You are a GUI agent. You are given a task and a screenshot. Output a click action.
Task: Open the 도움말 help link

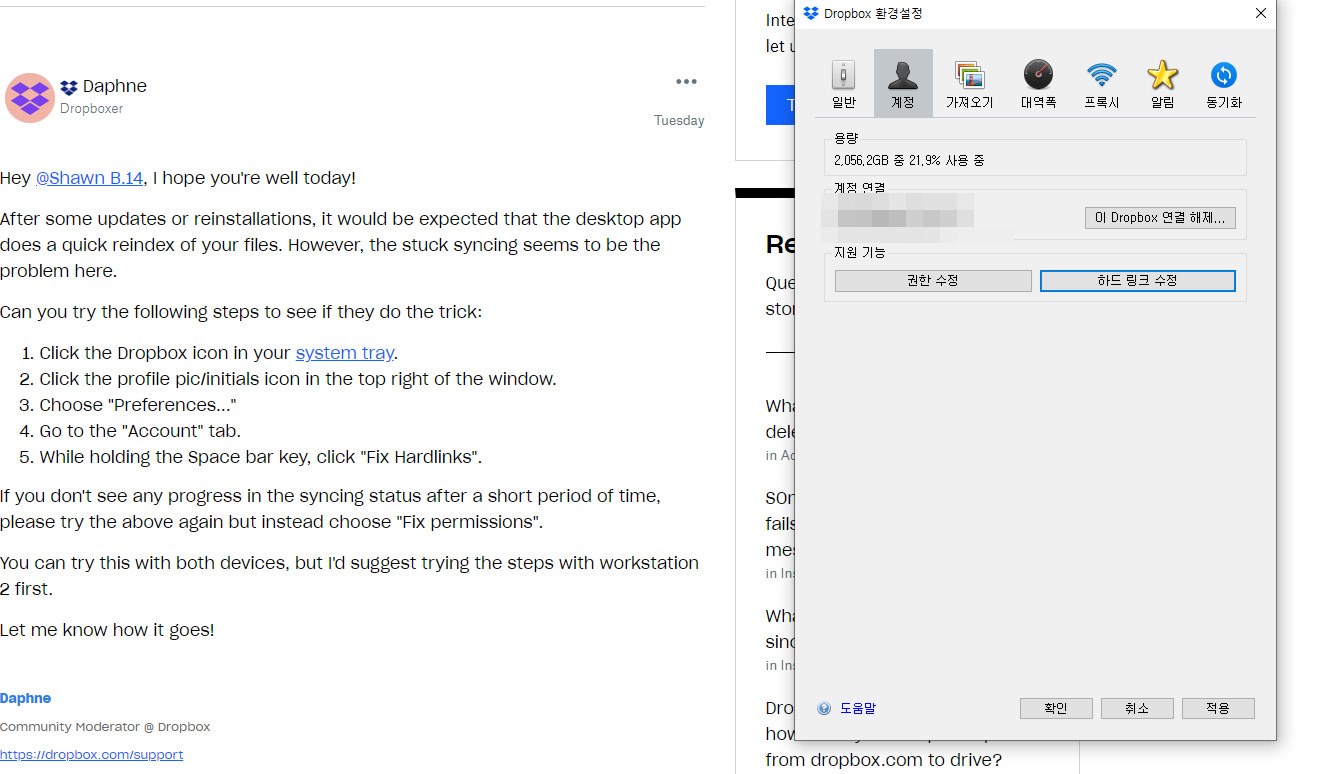(858, 708)
